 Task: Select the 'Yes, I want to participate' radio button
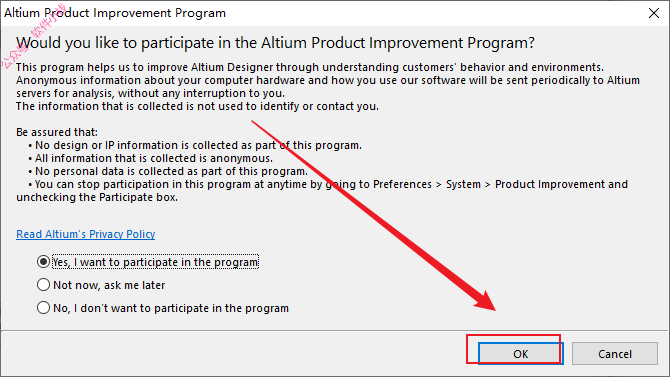click(43, 262)
